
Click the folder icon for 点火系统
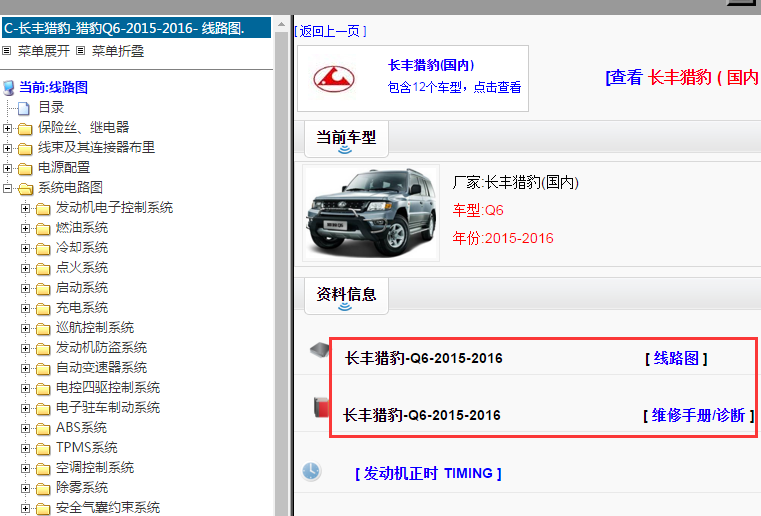tap(43, 268)
